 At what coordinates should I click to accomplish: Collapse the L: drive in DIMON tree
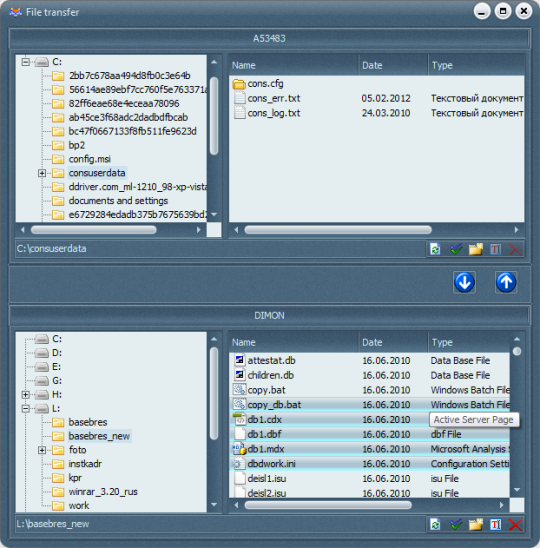[x=26, y=408]
